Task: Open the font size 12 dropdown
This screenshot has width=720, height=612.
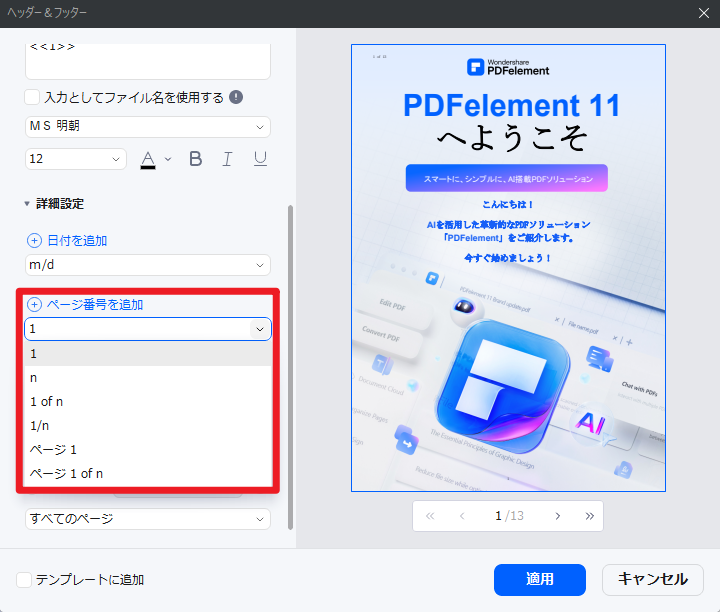Action: click(x=76, y=159)
